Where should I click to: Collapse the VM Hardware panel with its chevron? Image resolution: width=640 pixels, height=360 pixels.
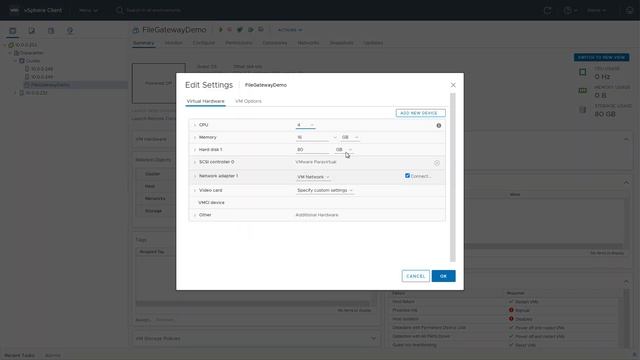tap(626, 140)
